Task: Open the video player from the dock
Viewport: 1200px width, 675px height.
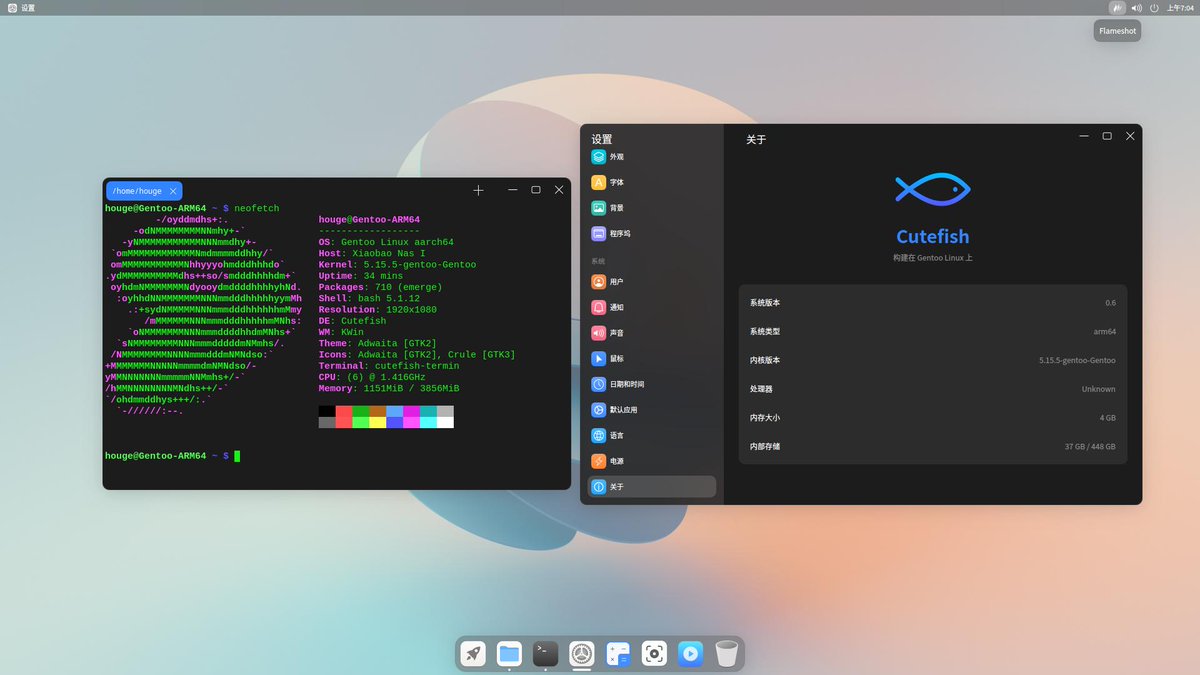Action: tap(690, 653)
